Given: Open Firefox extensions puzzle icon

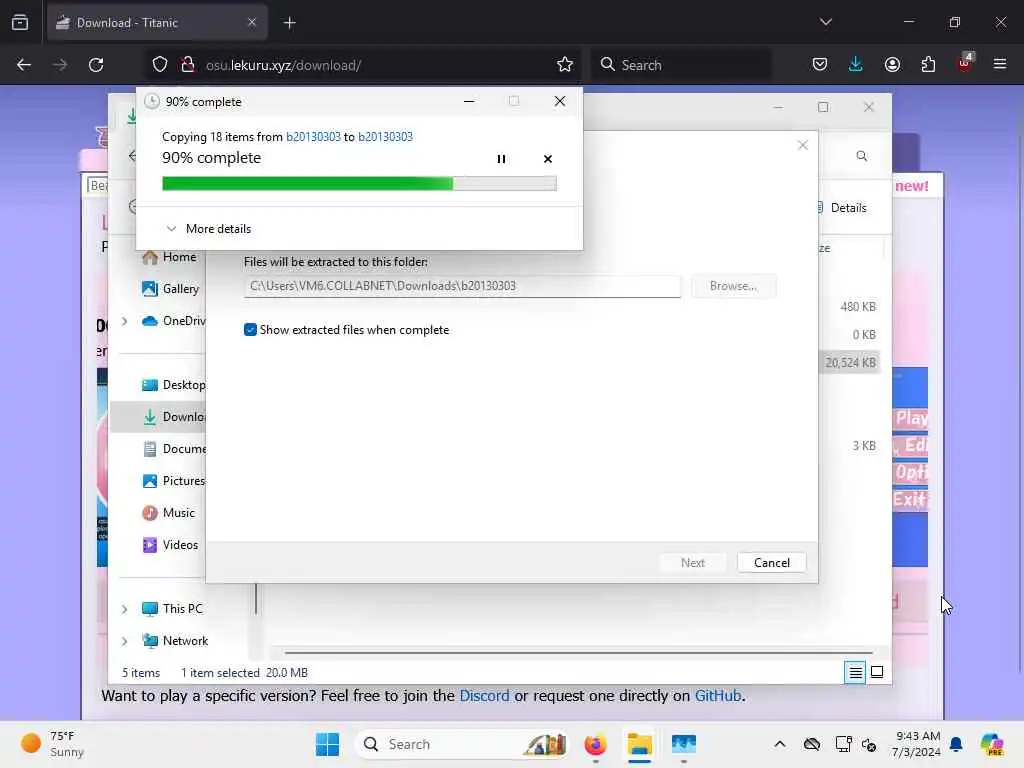Looking at the screenshot, I should point(928,65).
